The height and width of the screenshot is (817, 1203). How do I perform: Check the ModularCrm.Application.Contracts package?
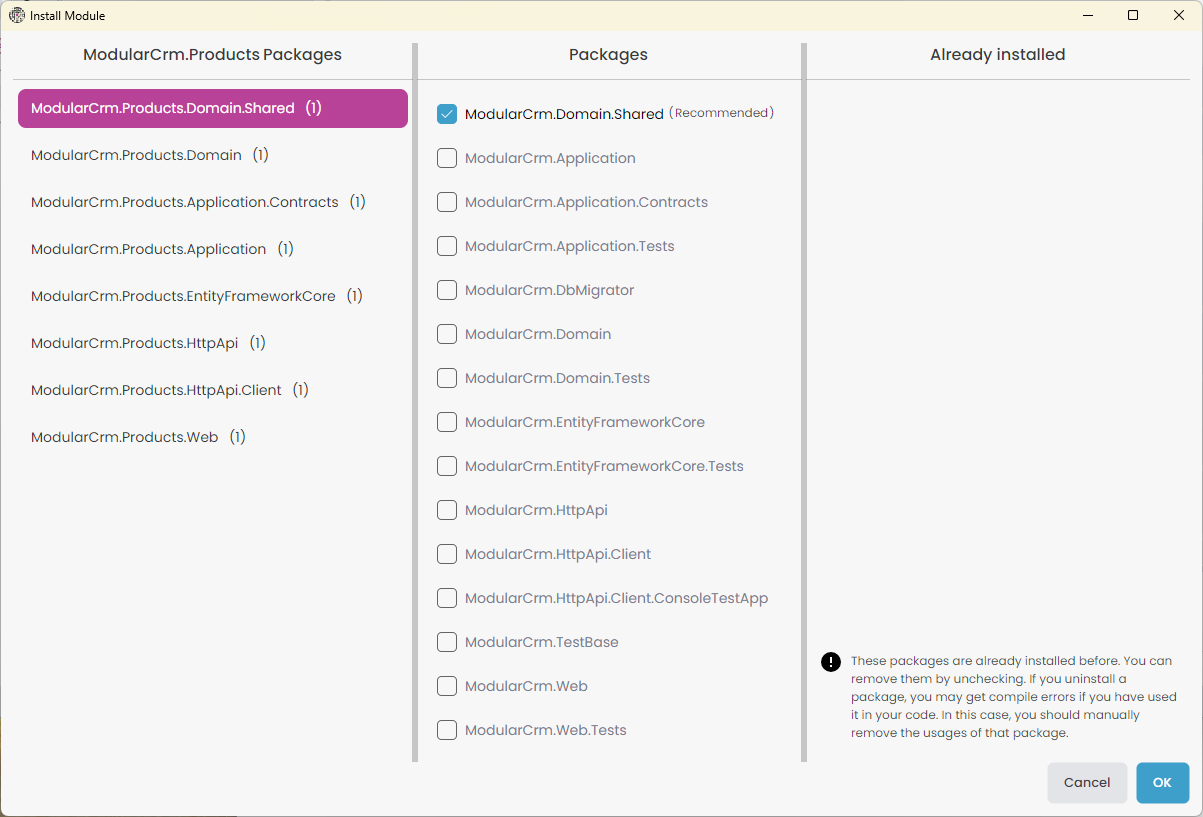click(x=447, y=202)
